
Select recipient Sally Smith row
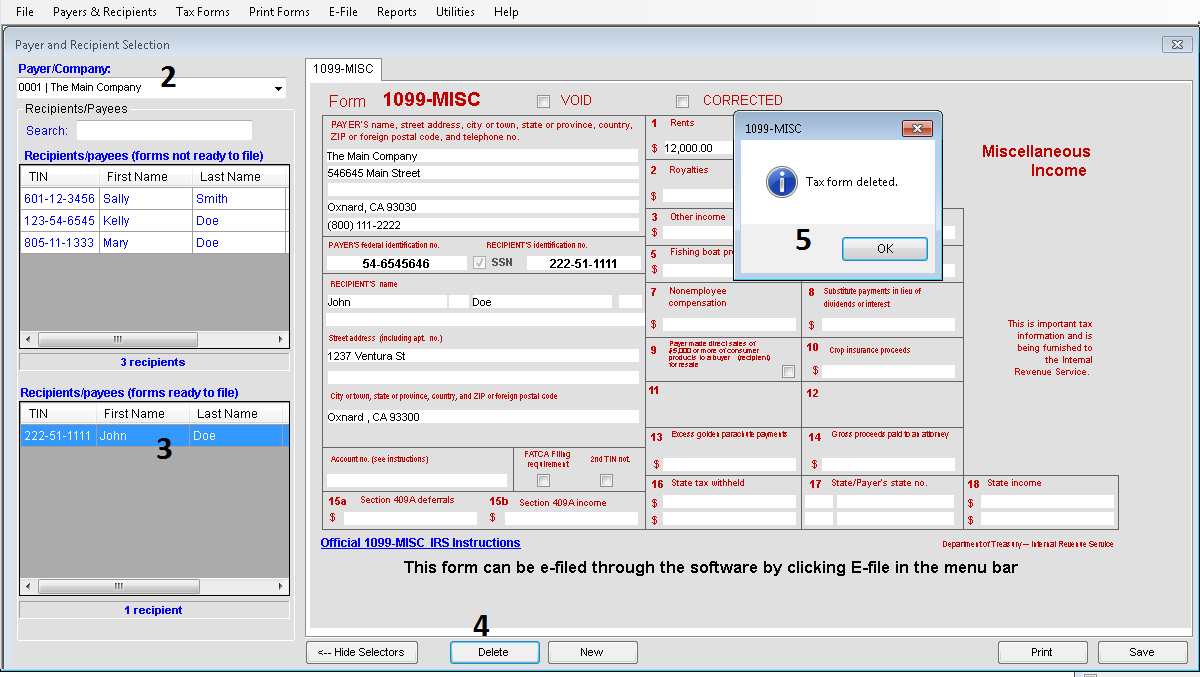point(154,199)
